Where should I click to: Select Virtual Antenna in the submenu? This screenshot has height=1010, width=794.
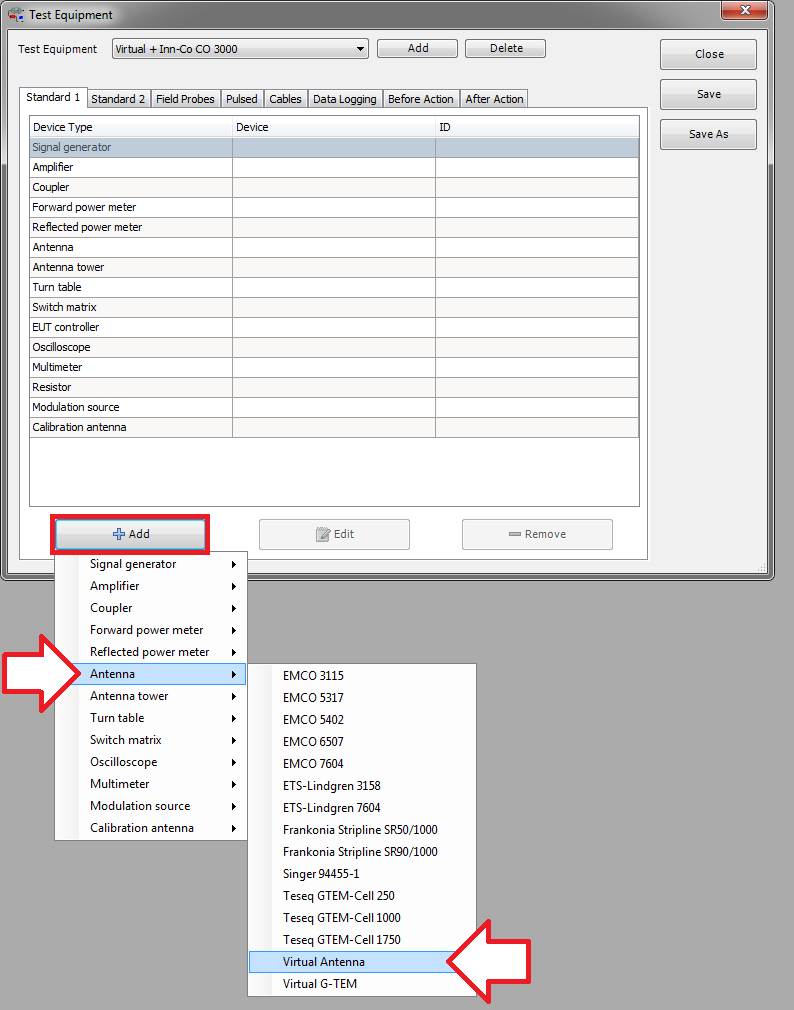362,962
